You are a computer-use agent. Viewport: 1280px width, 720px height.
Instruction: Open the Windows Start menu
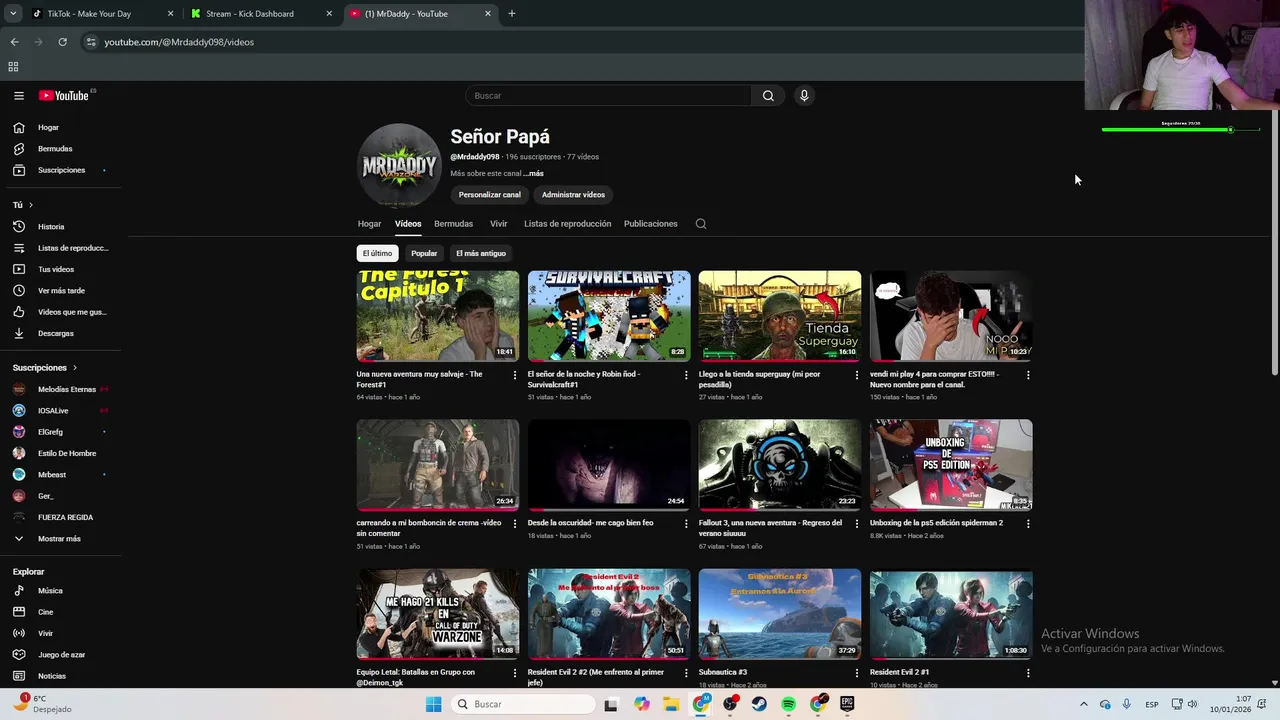point(433,705)
